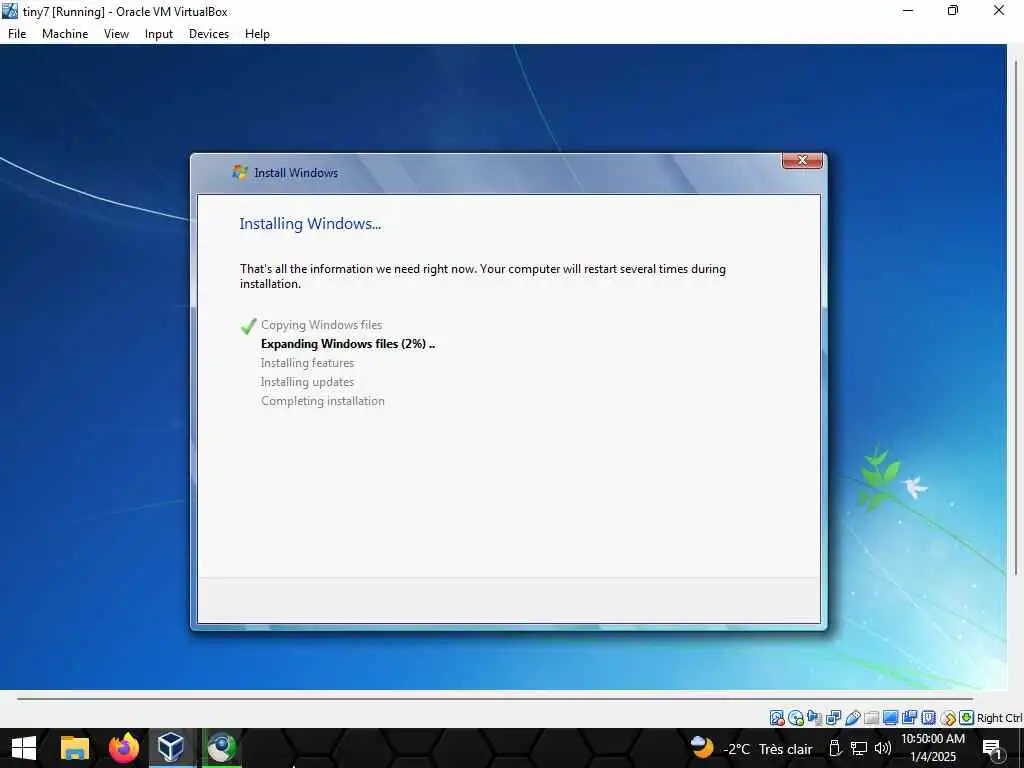Minimize the VirtualBox window
The width and height of the screenshot is (1024, 768).
coord(908,10)
